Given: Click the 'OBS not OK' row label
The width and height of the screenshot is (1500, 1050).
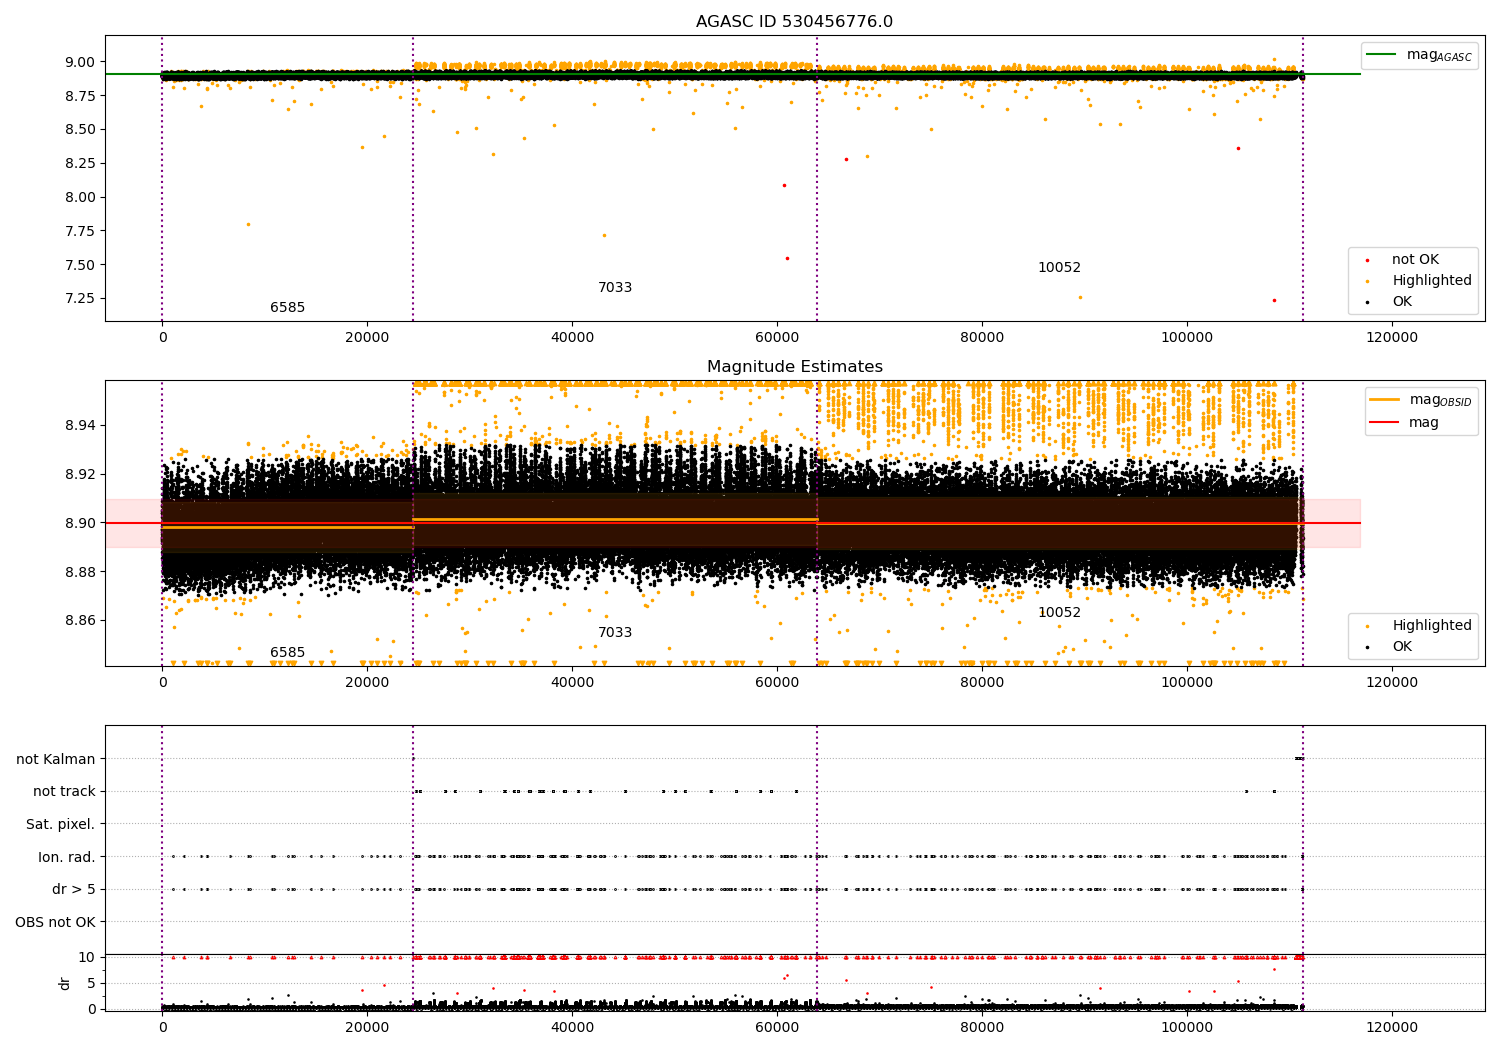Looking at the screenshot, I should (55, 922).
